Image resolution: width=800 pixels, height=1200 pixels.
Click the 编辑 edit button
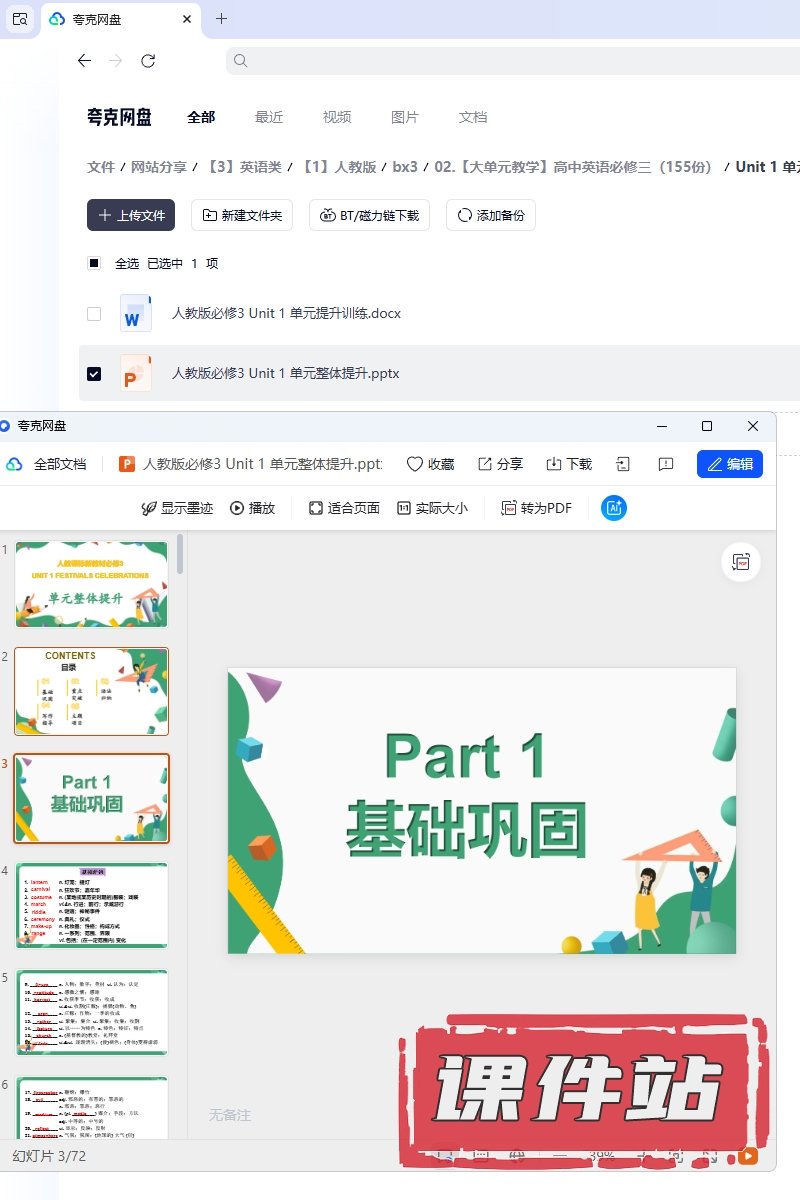(x=730, y=464)
